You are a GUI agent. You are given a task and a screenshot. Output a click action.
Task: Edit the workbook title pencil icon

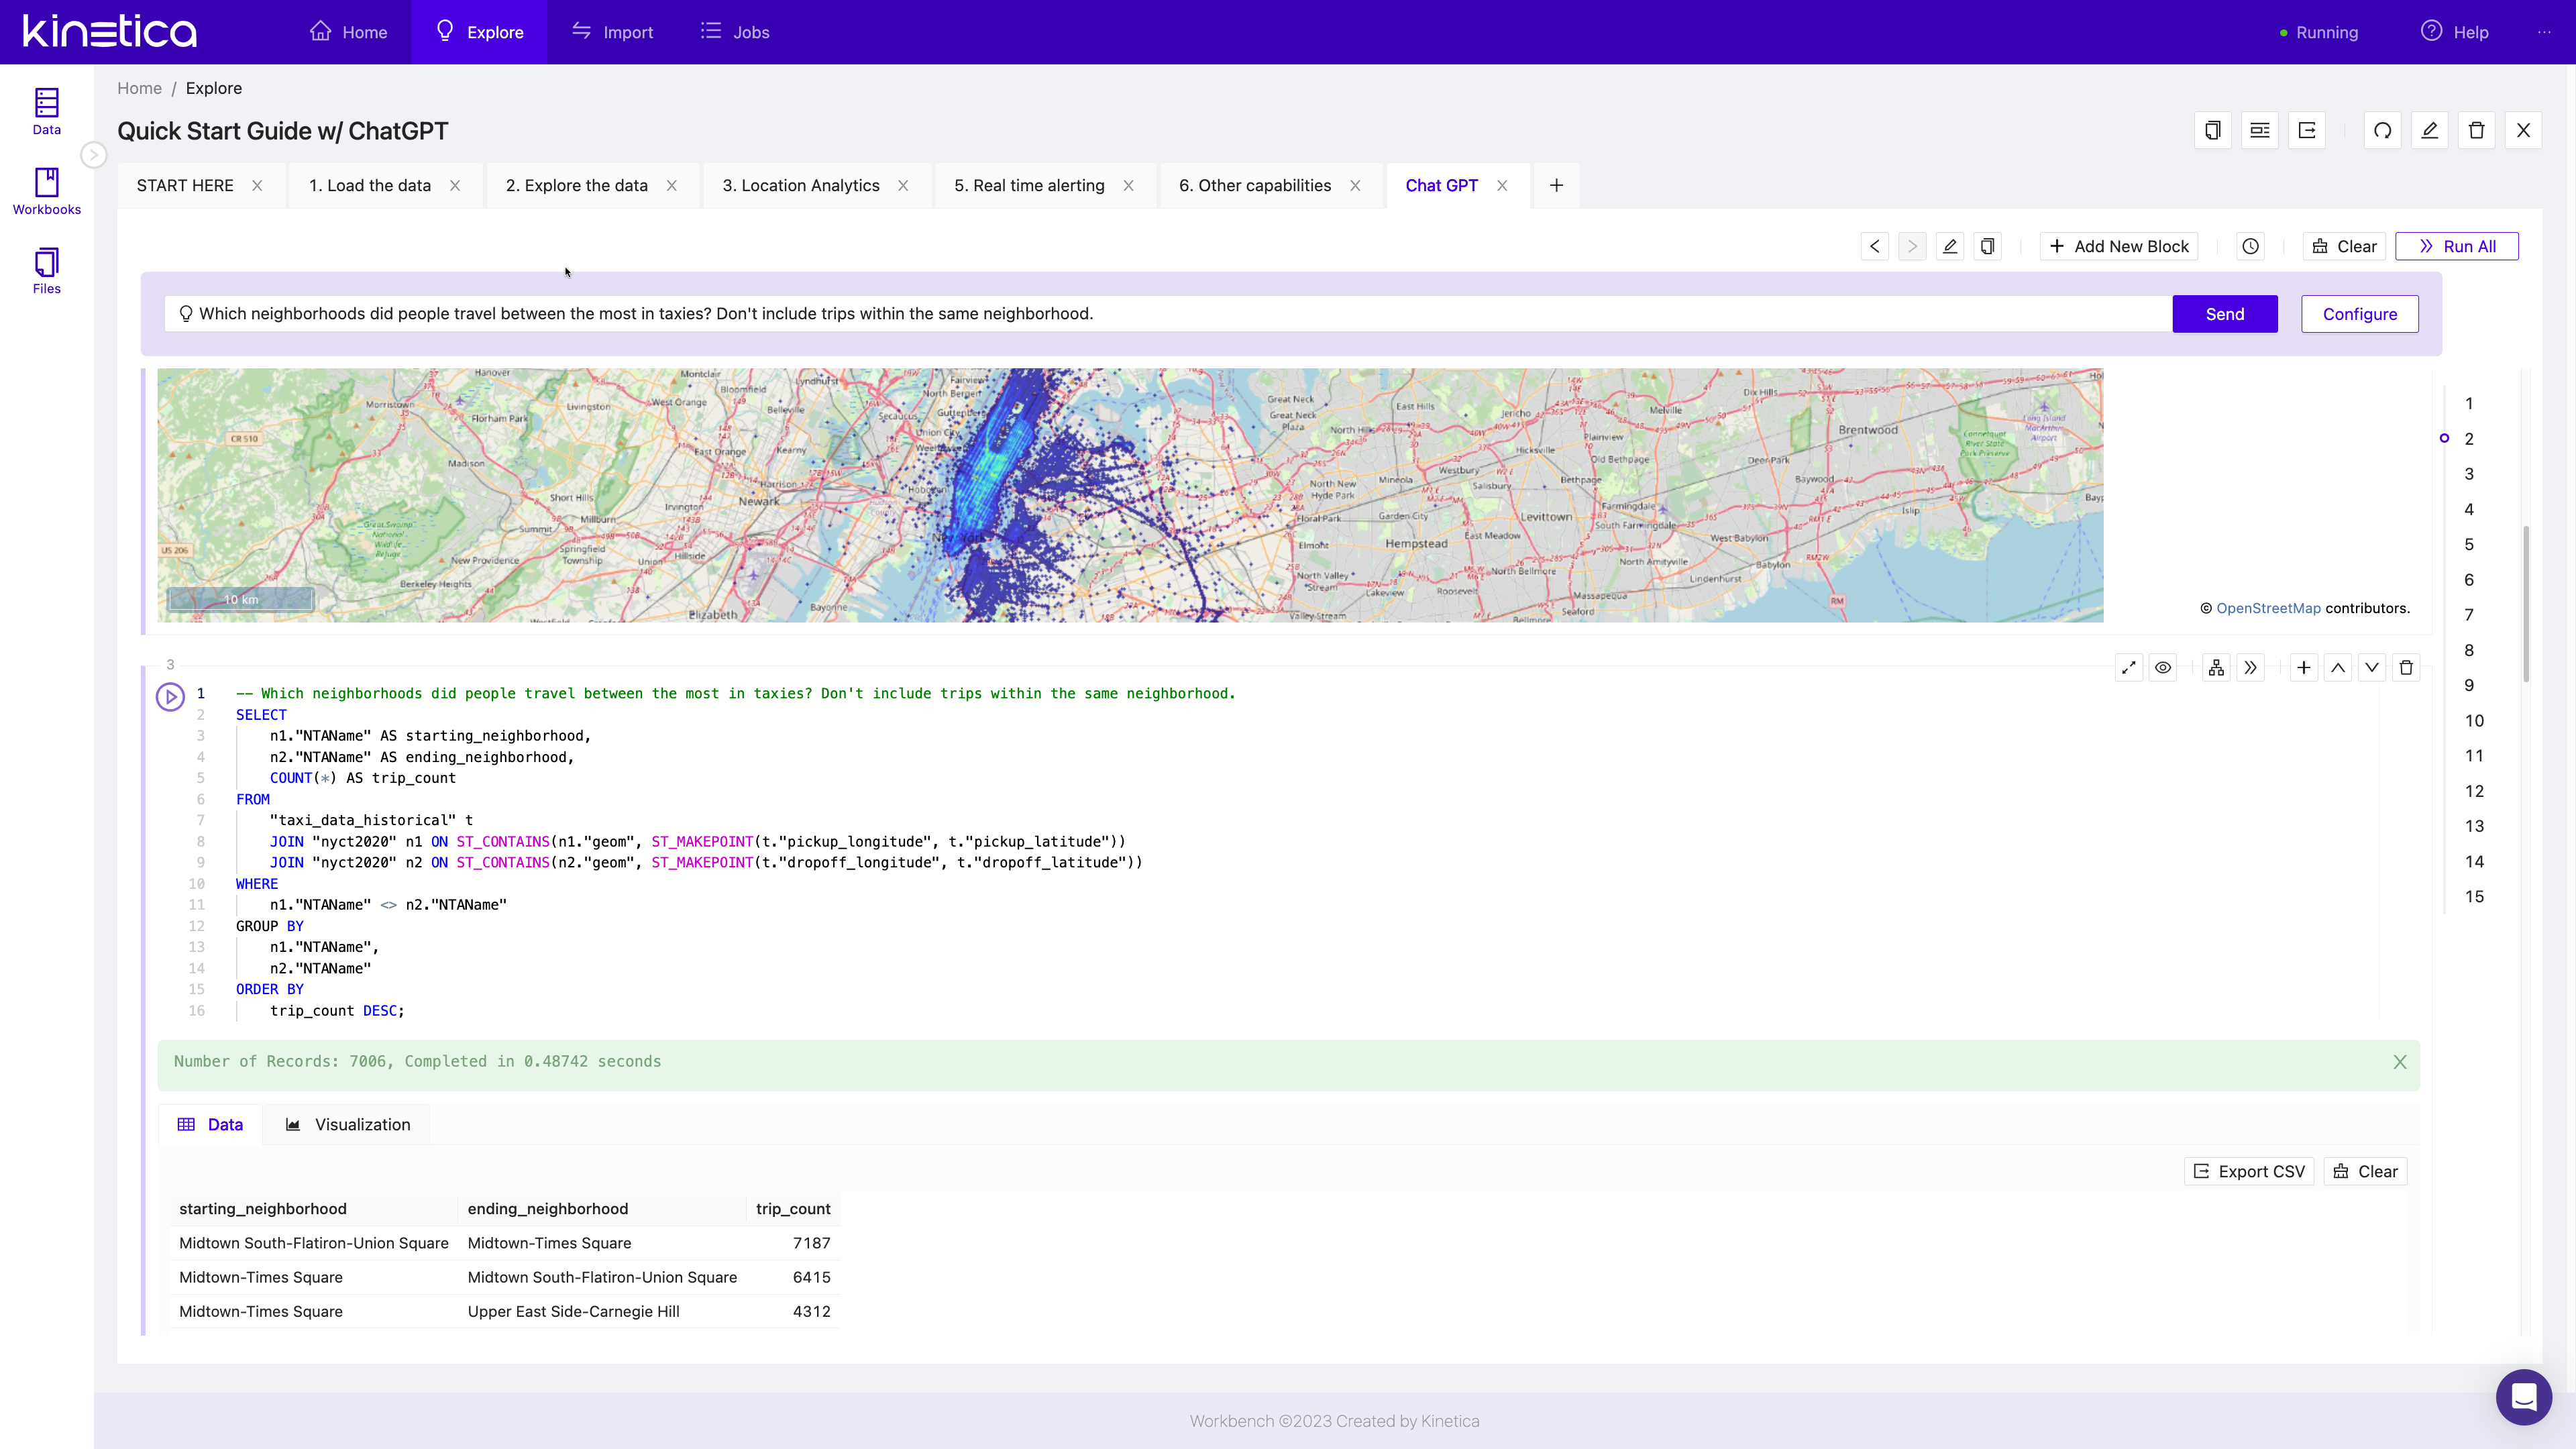coord(2430,130)
